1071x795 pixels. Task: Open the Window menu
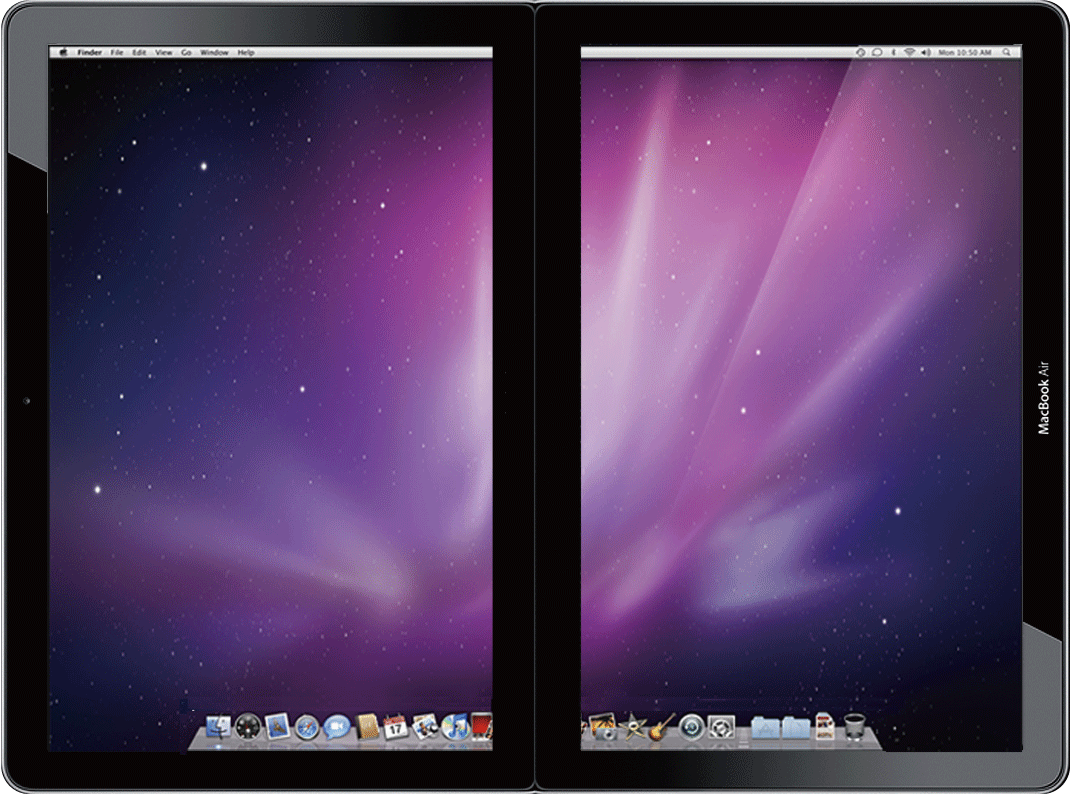click(x=214, y=52)
